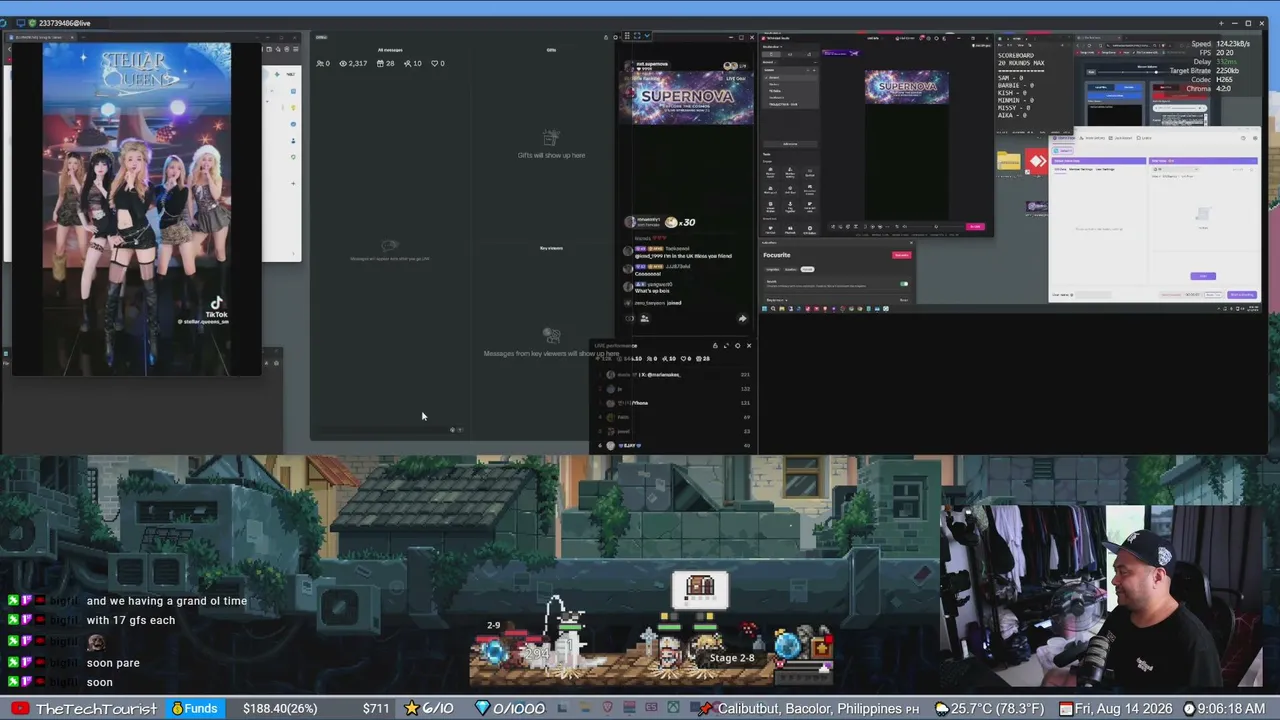The height and width of the screenshot is (720, 1280).
Task: Click the Key viewers section header
Action: click(x=551, y=248)
